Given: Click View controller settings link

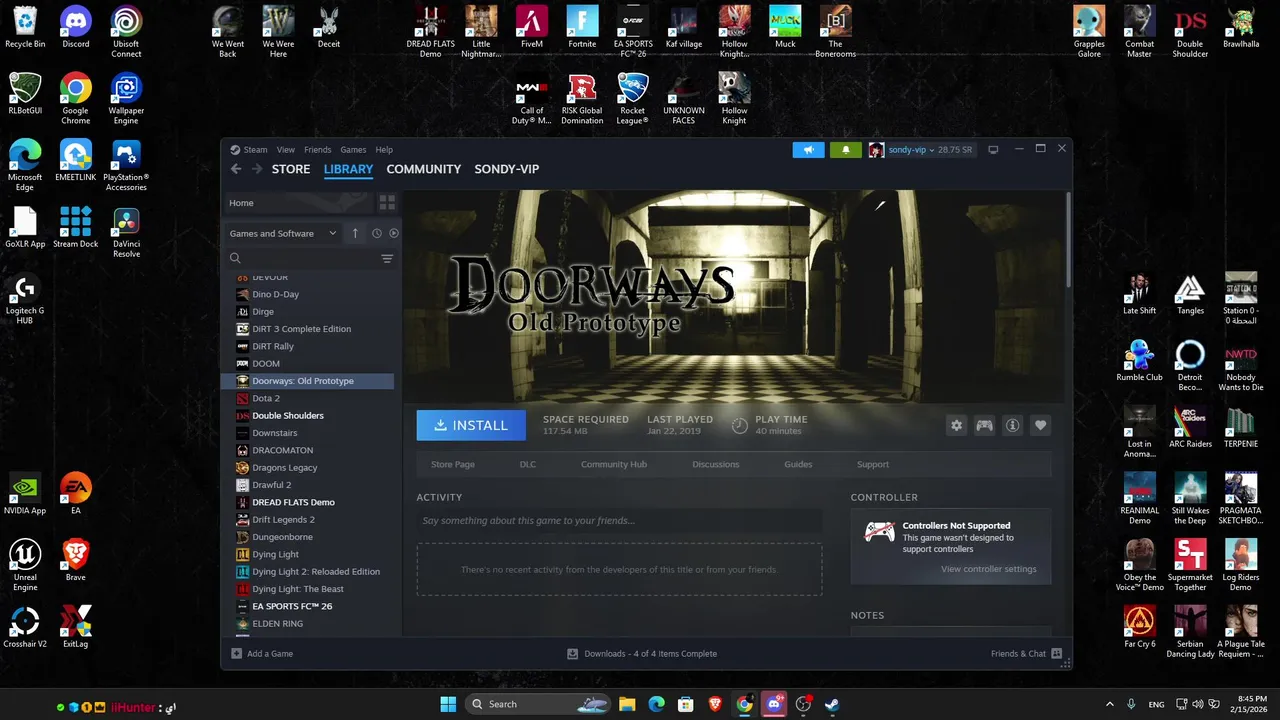Looking at the screenshot, I should coord(989,569).
